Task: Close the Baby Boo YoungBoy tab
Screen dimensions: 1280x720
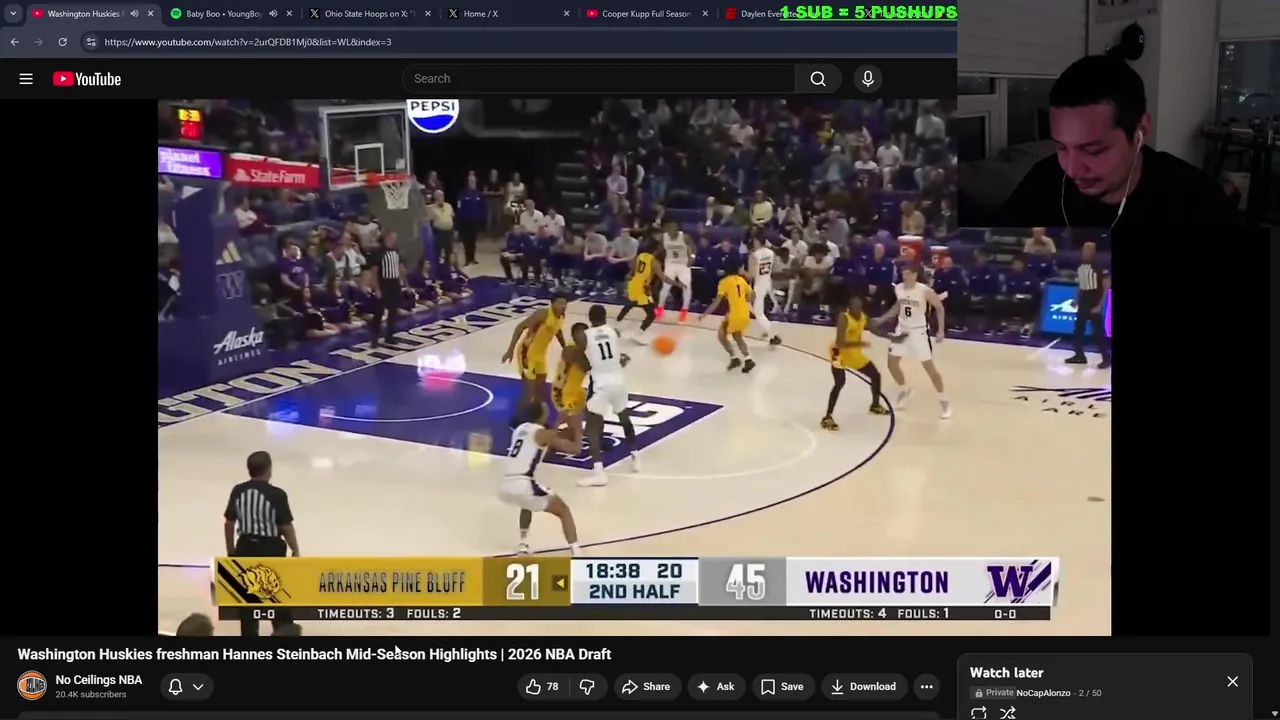Action: [x=290, y=14]
